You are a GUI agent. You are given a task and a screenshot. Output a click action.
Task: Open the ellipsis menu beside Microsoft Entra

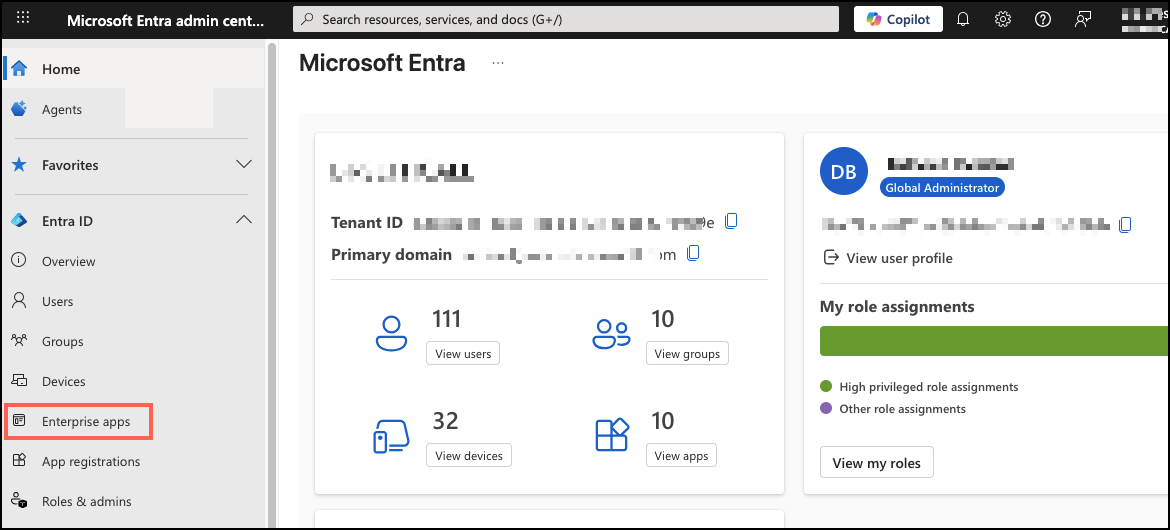pyautogui.click(x=498, y=63)
